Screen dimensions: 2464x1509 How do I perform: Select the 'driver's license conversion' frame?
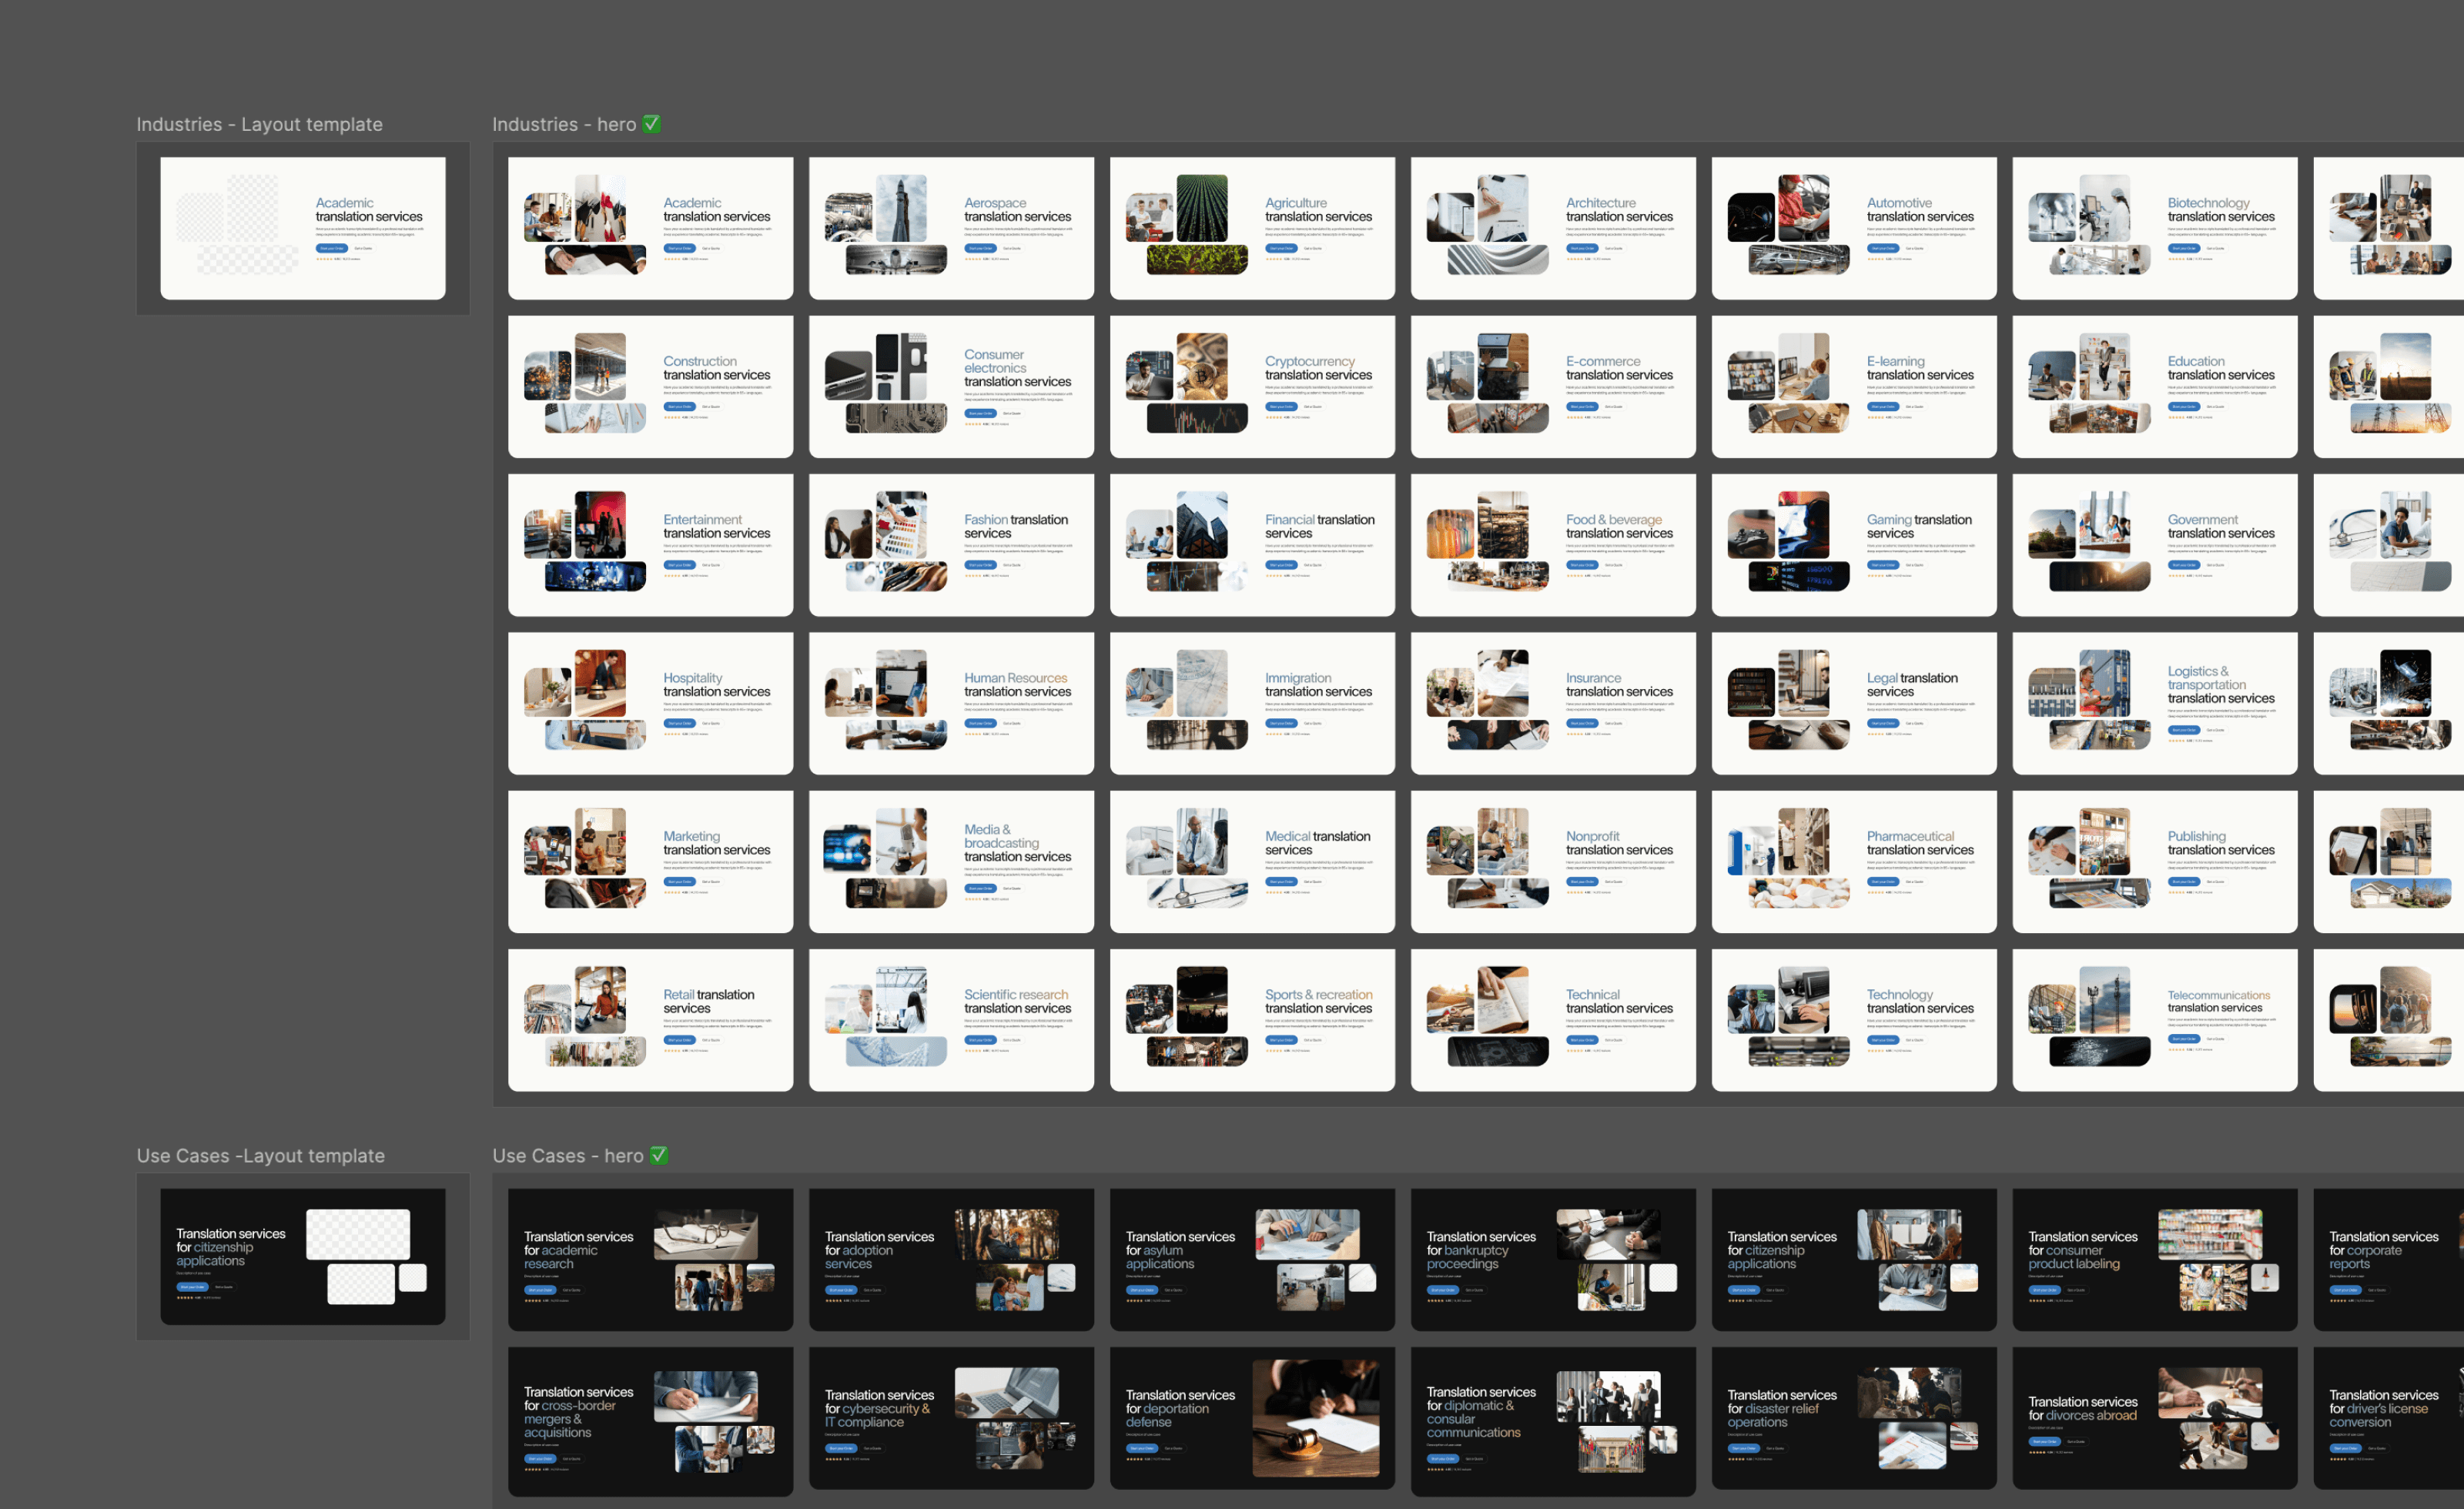click(2389, 1418)
